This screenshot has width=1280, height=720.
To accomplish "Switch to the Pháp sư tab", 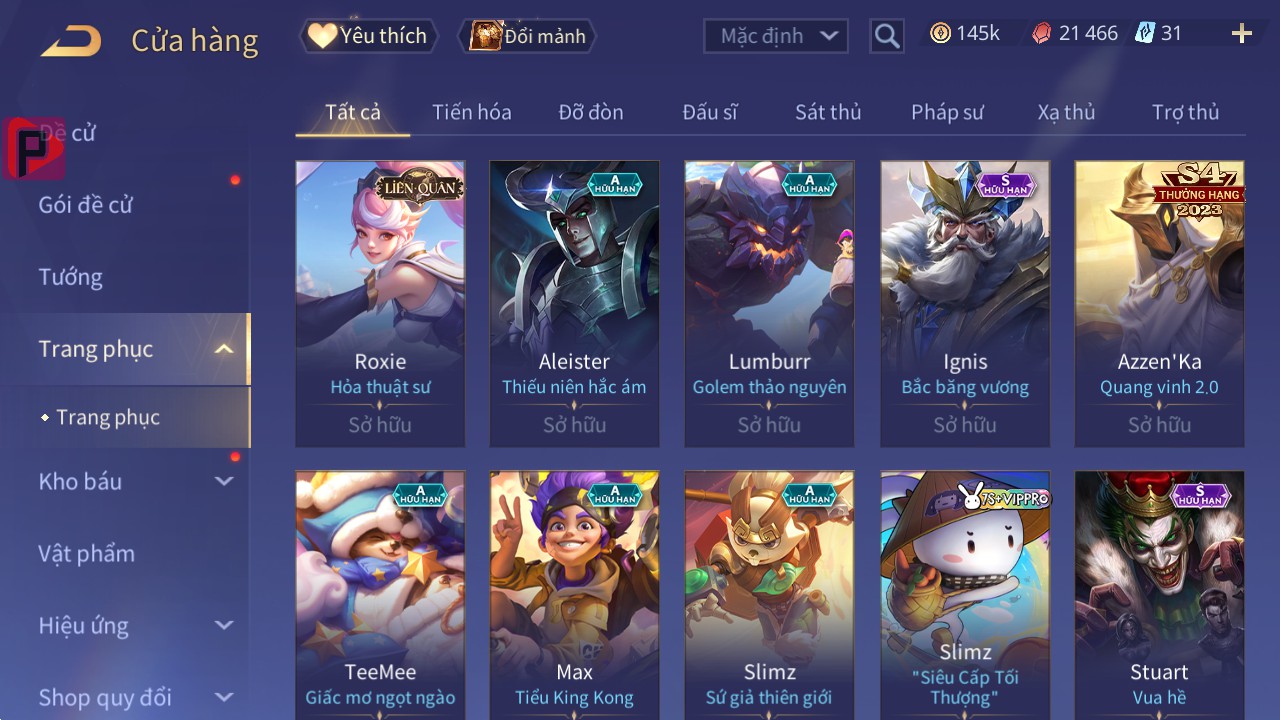I will [947, 112].
